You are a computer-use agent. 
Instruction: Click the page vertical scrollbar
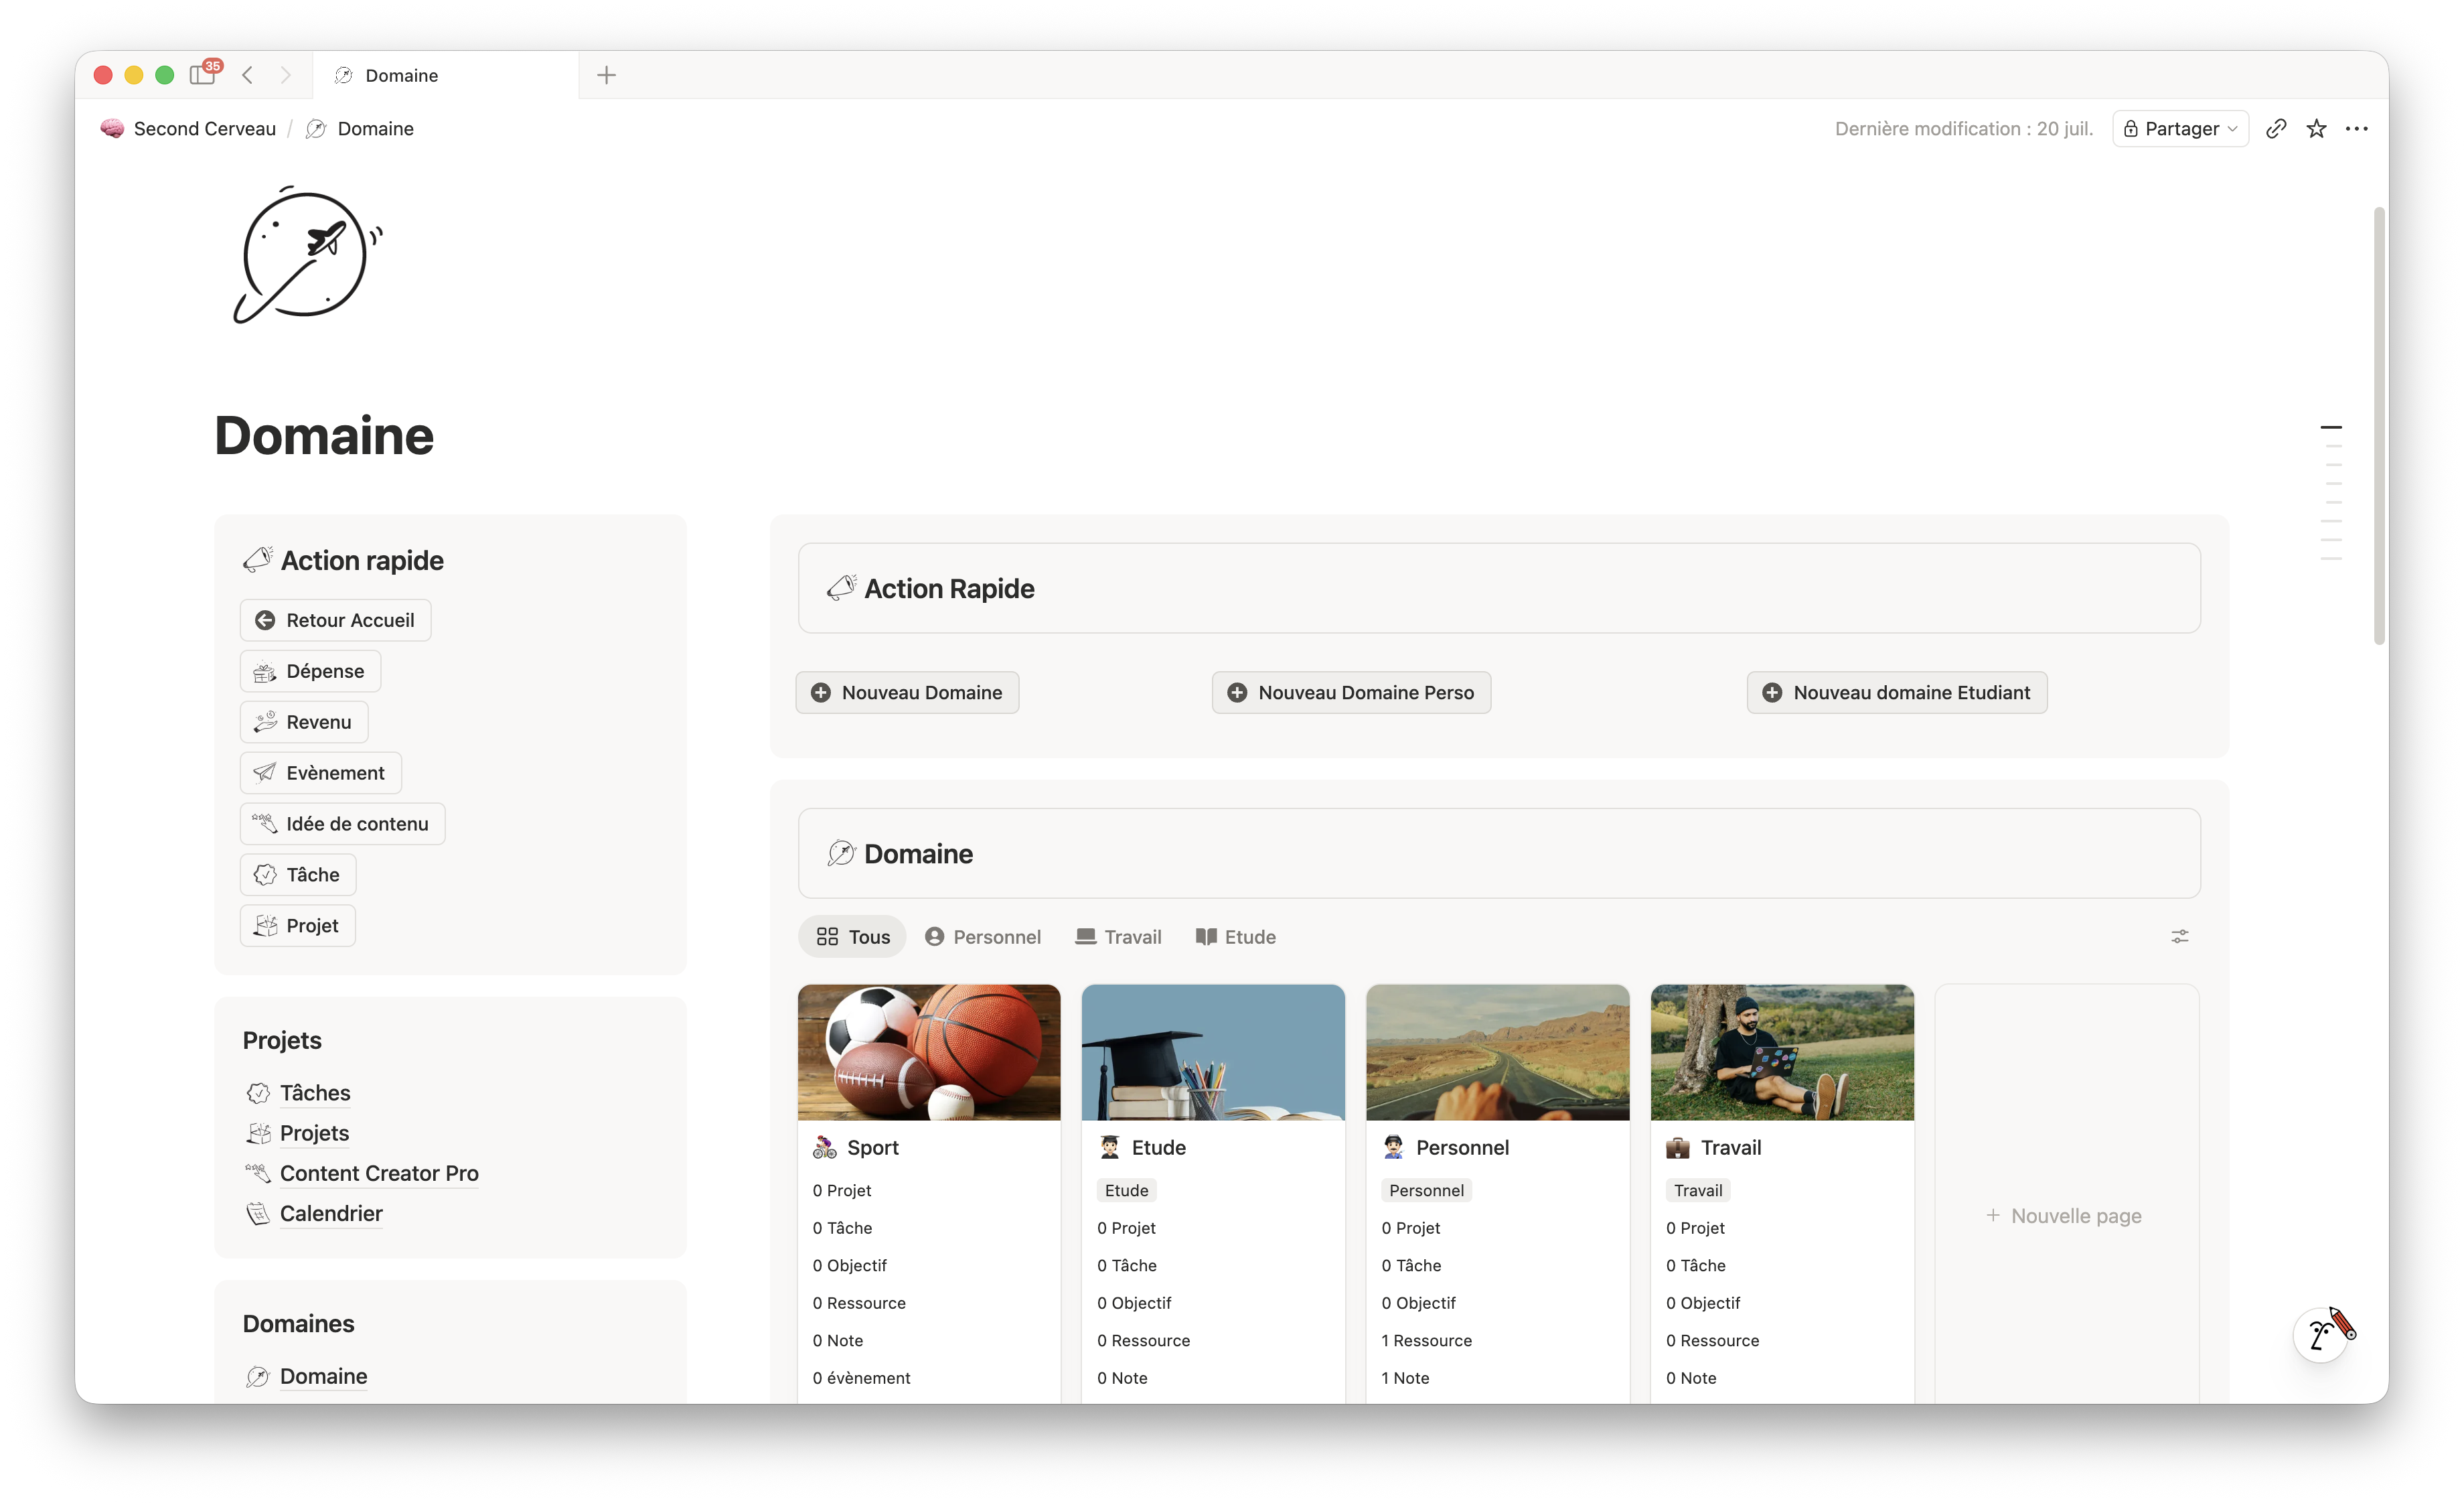pyautogui.click(x=2379, y=427)
